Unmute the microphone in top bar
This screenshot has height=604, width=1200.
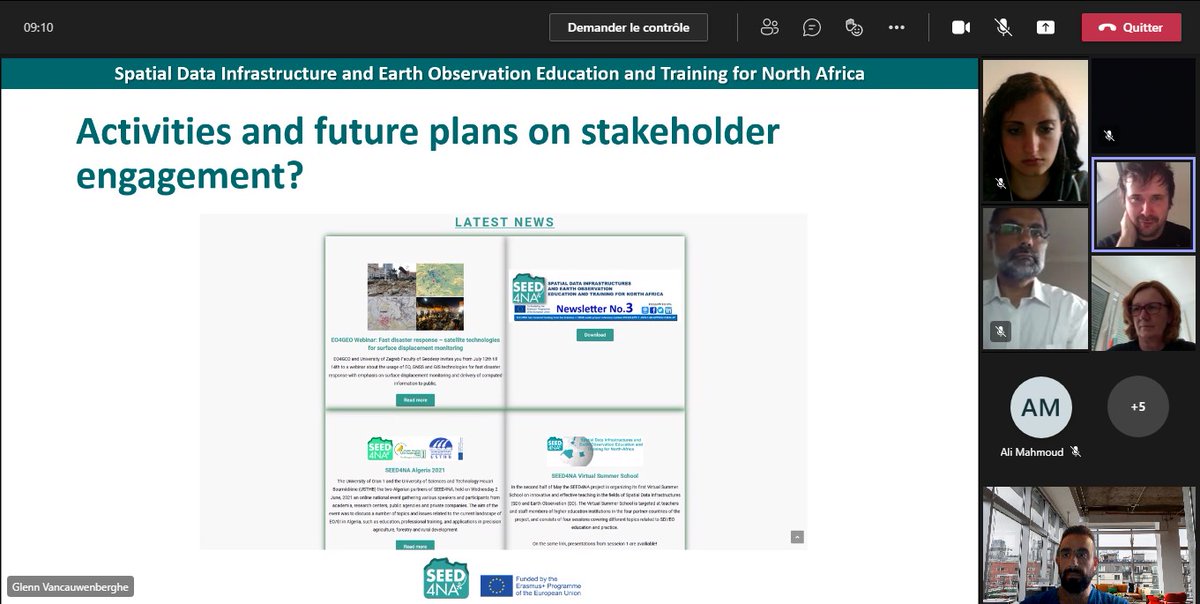click(1003, 27)
